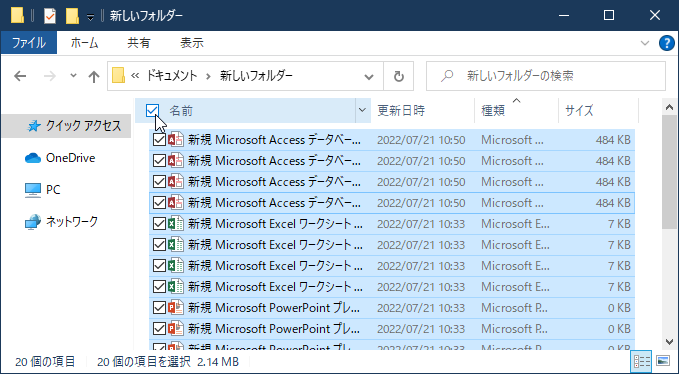
Task: Open the ファイル menu tab
Action: pos(29,43)
